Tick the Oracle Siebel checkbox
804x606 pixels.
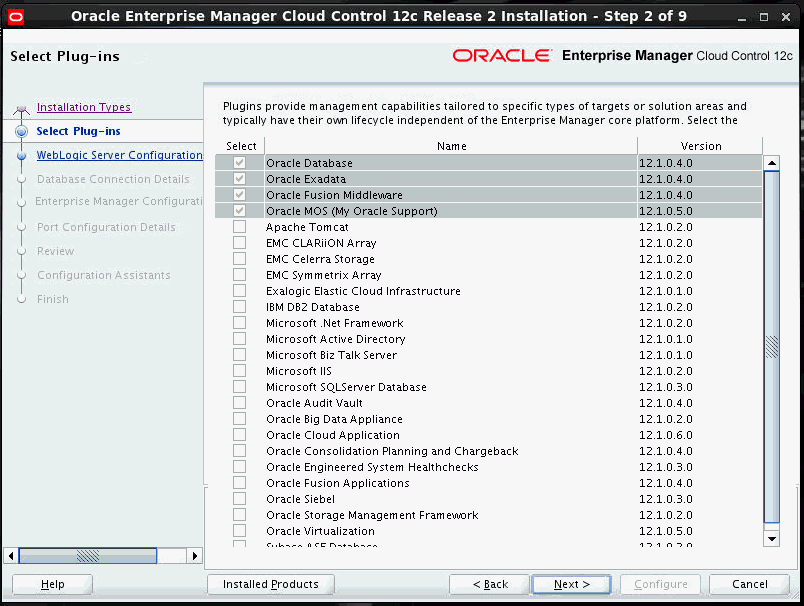point(239,498)
